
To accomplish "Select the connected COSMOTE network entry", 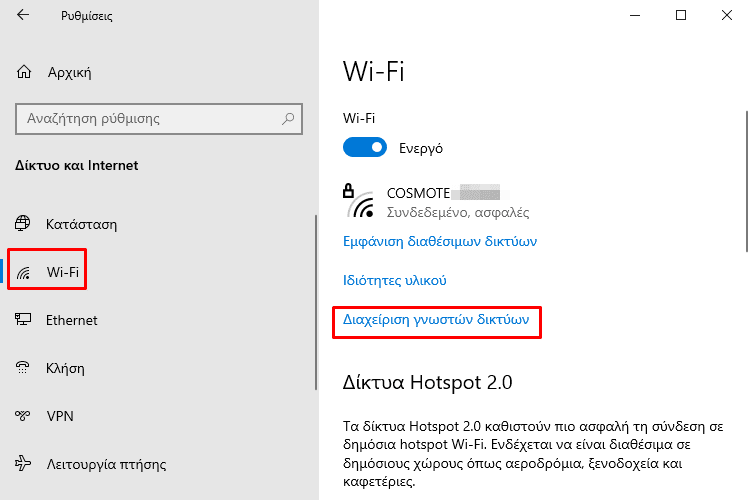I will point(436,202).
